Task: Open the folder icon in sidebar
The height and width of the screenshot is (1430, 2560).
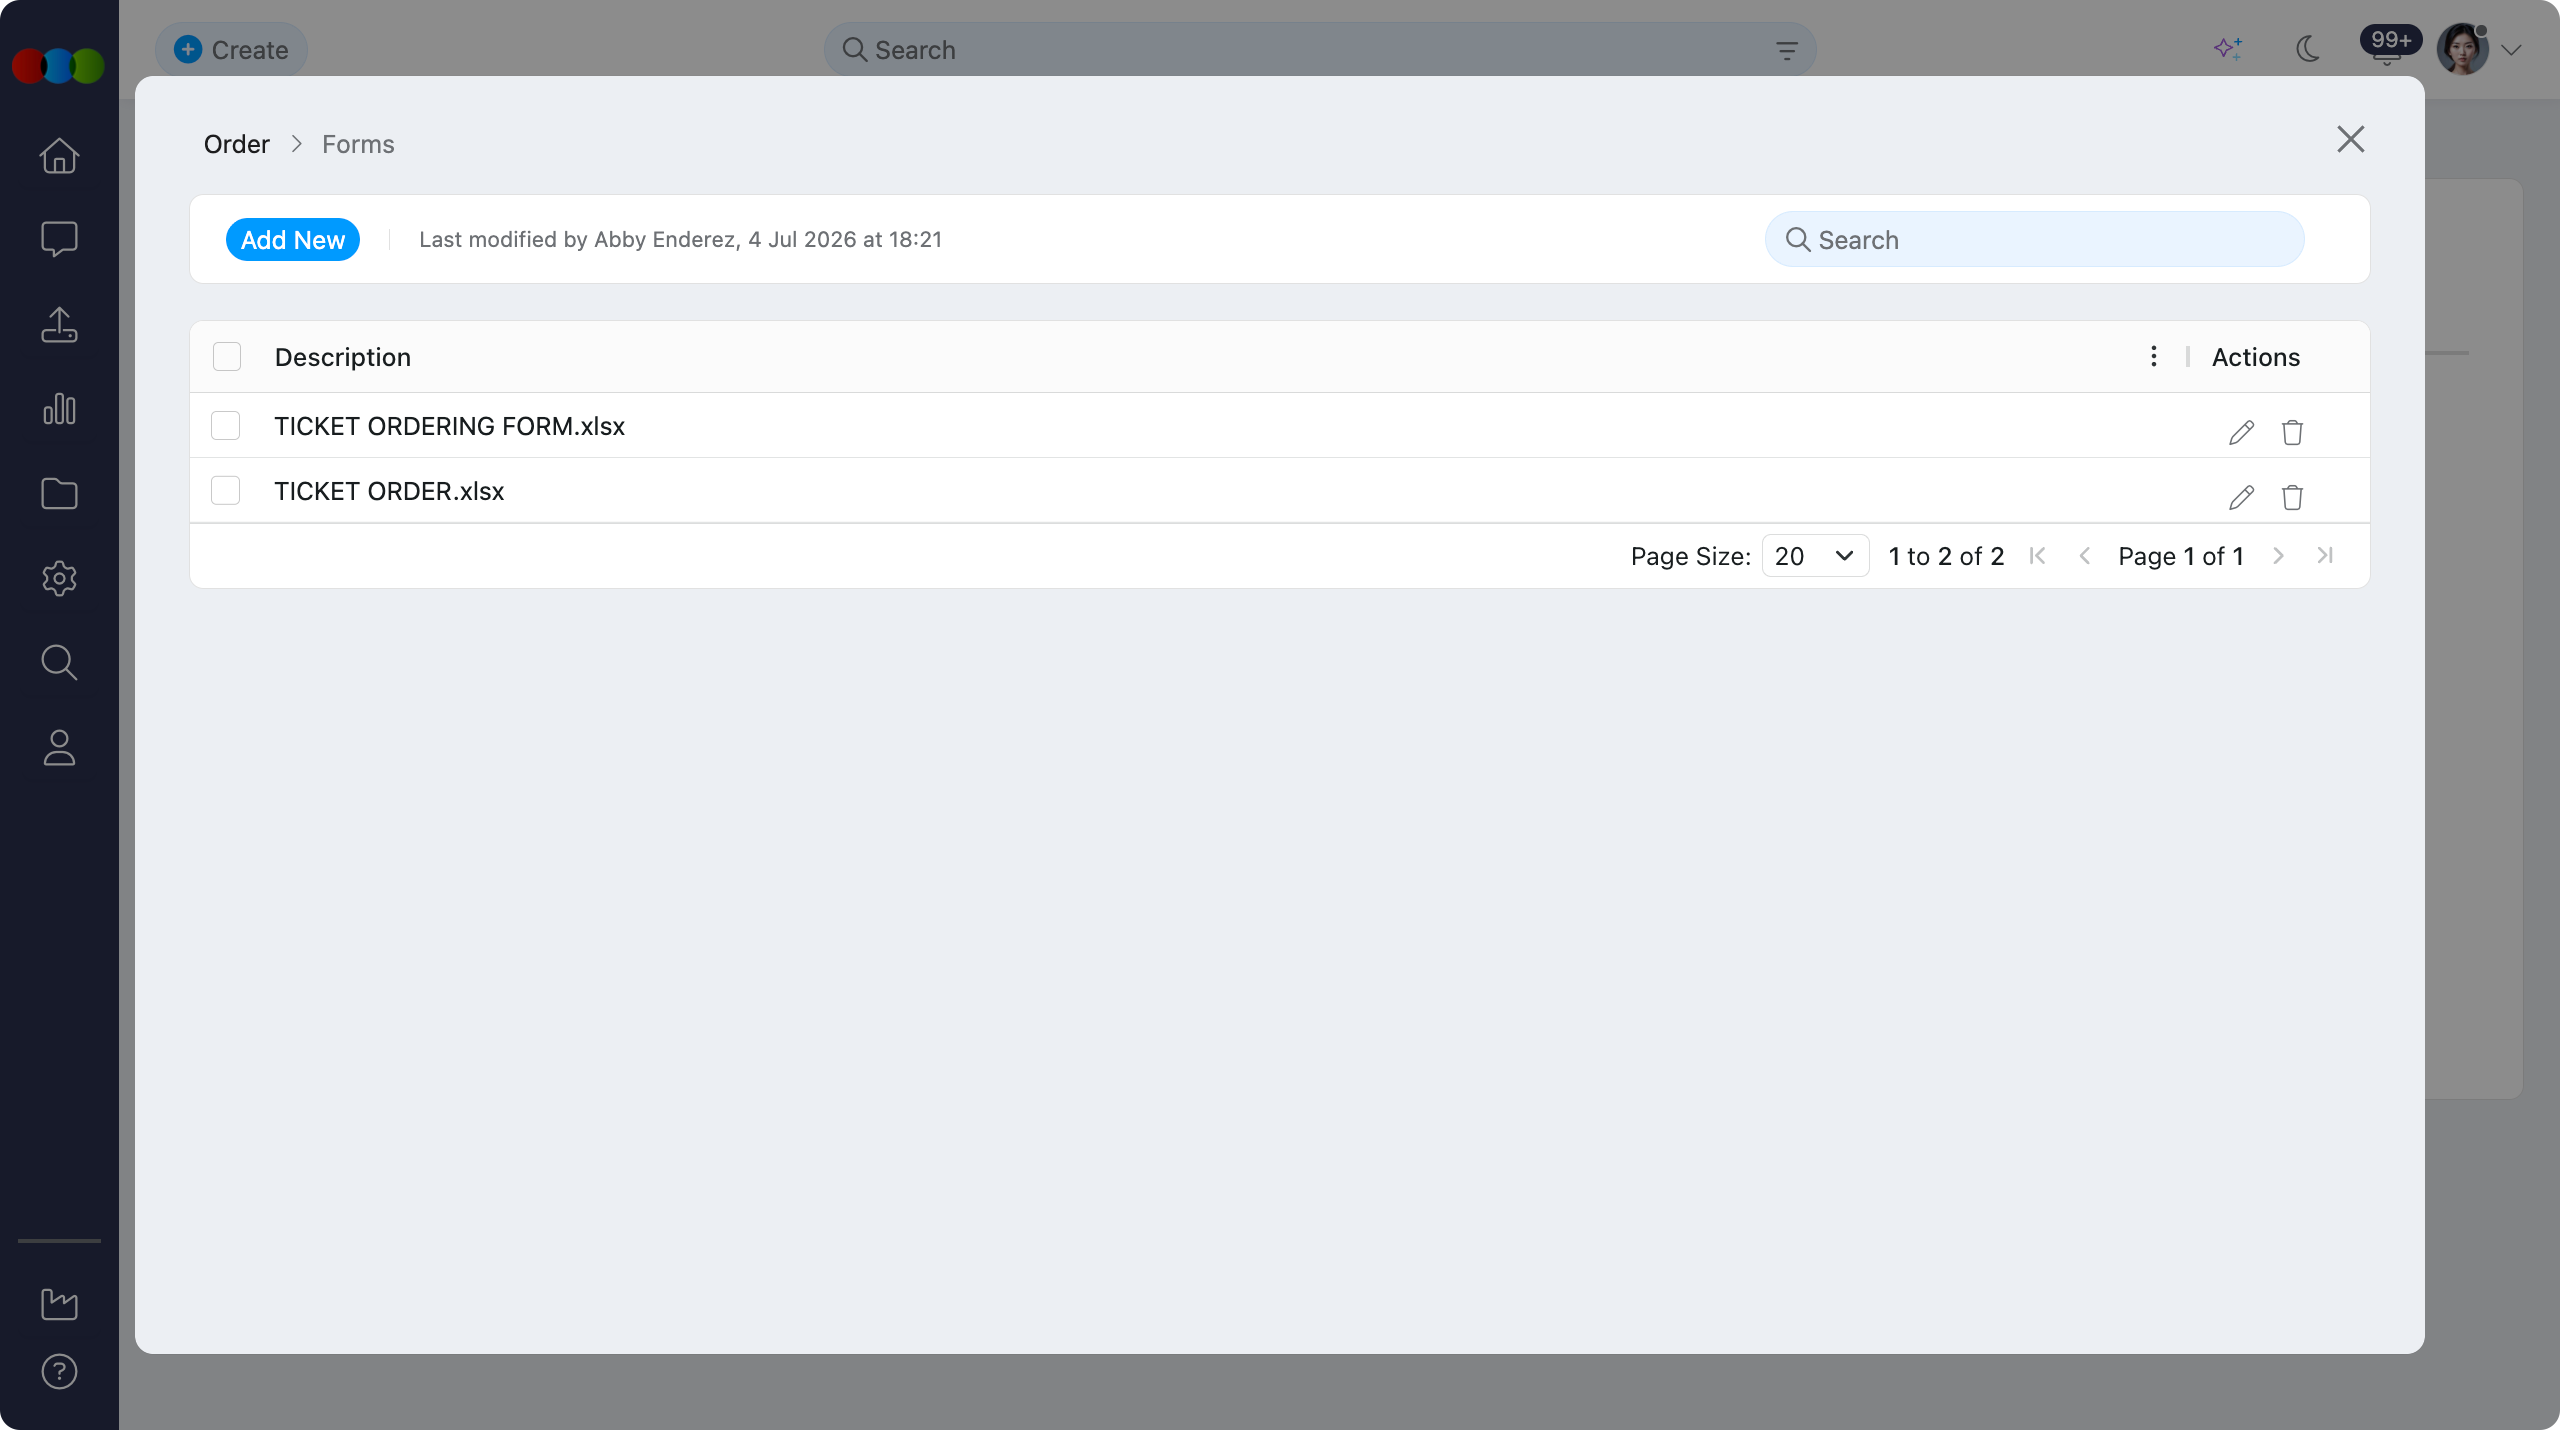Action: (59, 494)
